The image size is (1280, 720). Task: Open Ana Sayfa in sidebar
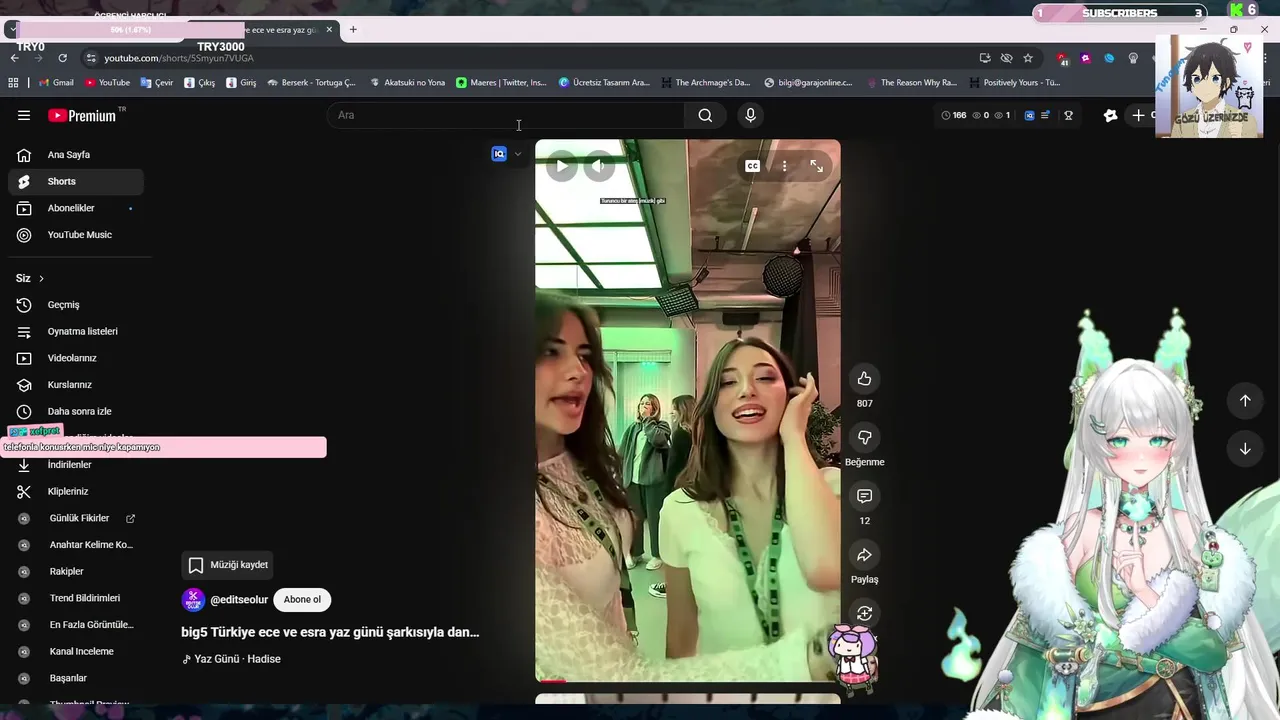pyautogui.click(x=76, y=155)
